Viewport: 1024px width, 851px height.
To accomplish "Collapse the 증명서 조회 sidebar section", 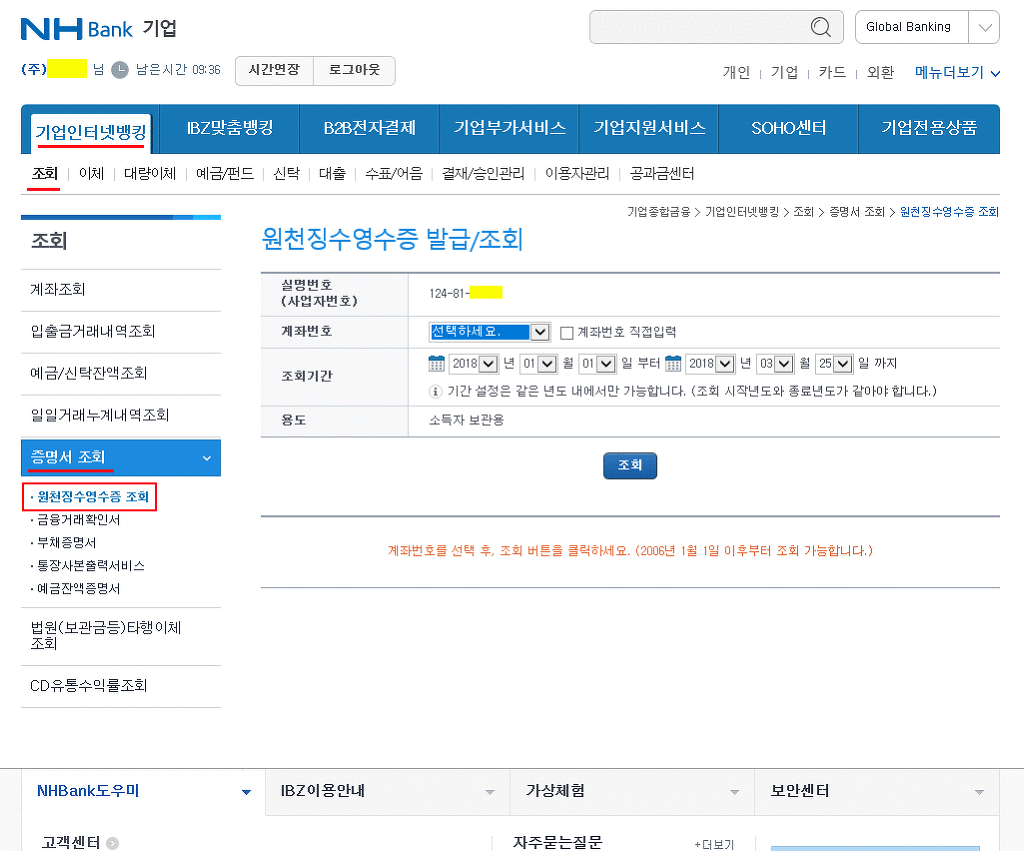I will (x=121, y=457).
